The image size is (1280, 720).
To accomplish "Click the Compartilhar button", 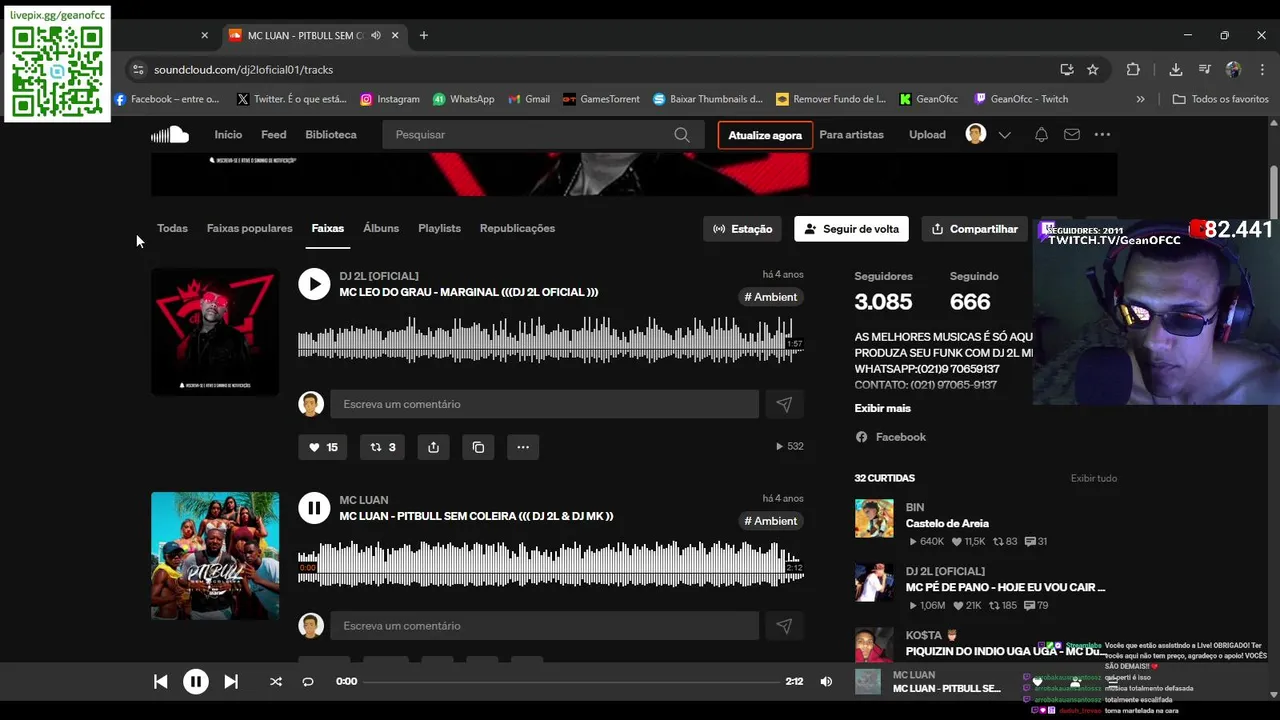I will tap(975, 229).
